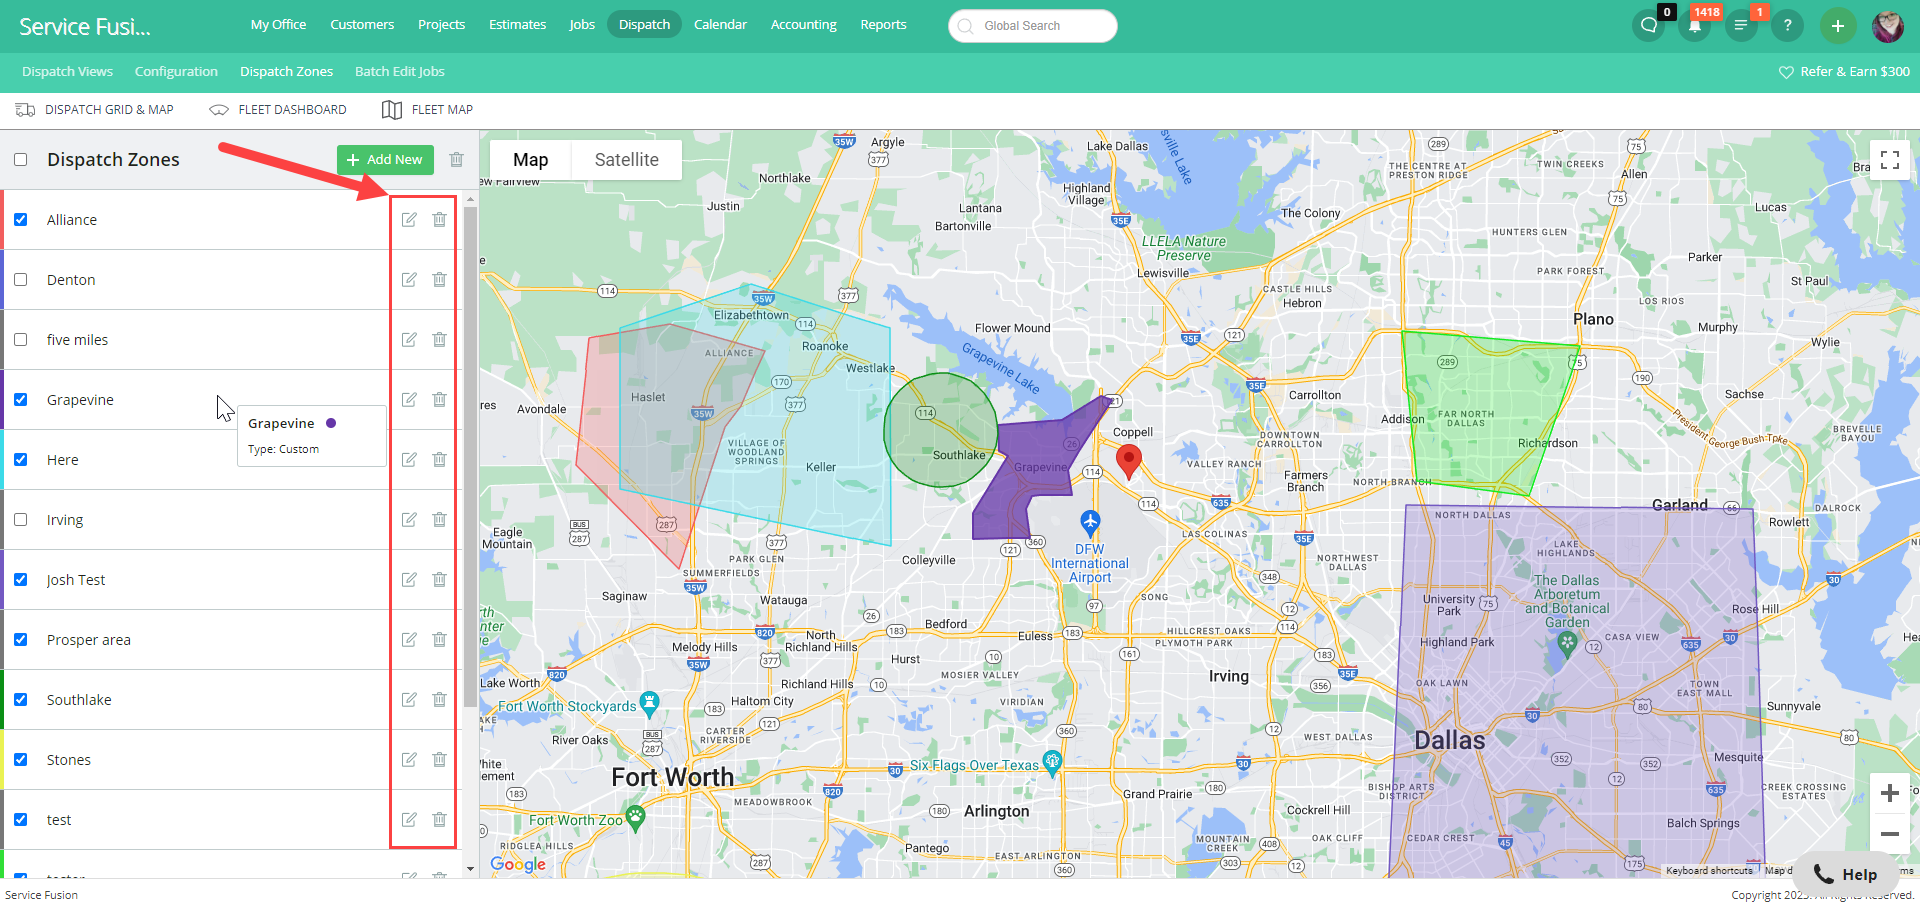1920x910 pixels.
Task: Edit the Stones zone
Action: coord(409,760)
